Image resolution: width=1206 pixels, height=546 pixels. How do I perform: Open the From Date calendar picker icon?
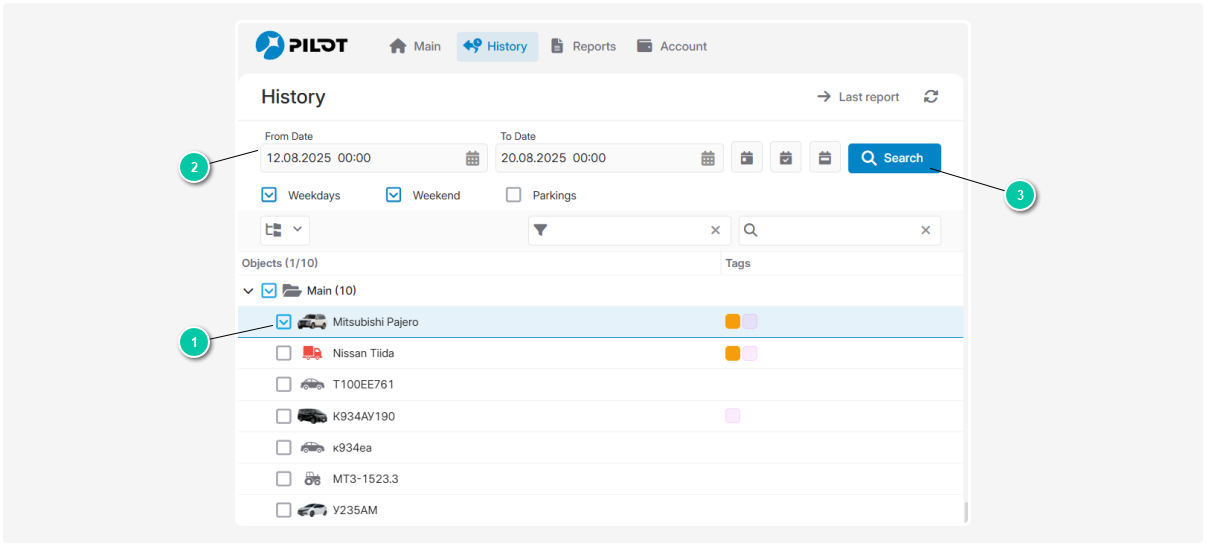(472, 158)
